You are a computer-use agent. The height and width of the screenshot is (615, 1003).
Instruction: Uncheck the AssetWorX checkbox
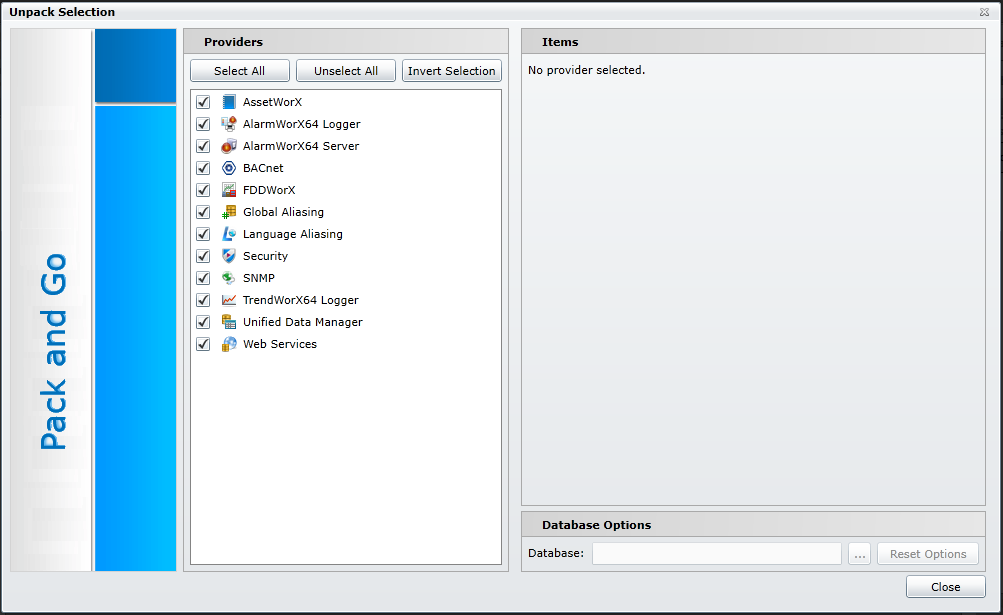coord(203,102)
